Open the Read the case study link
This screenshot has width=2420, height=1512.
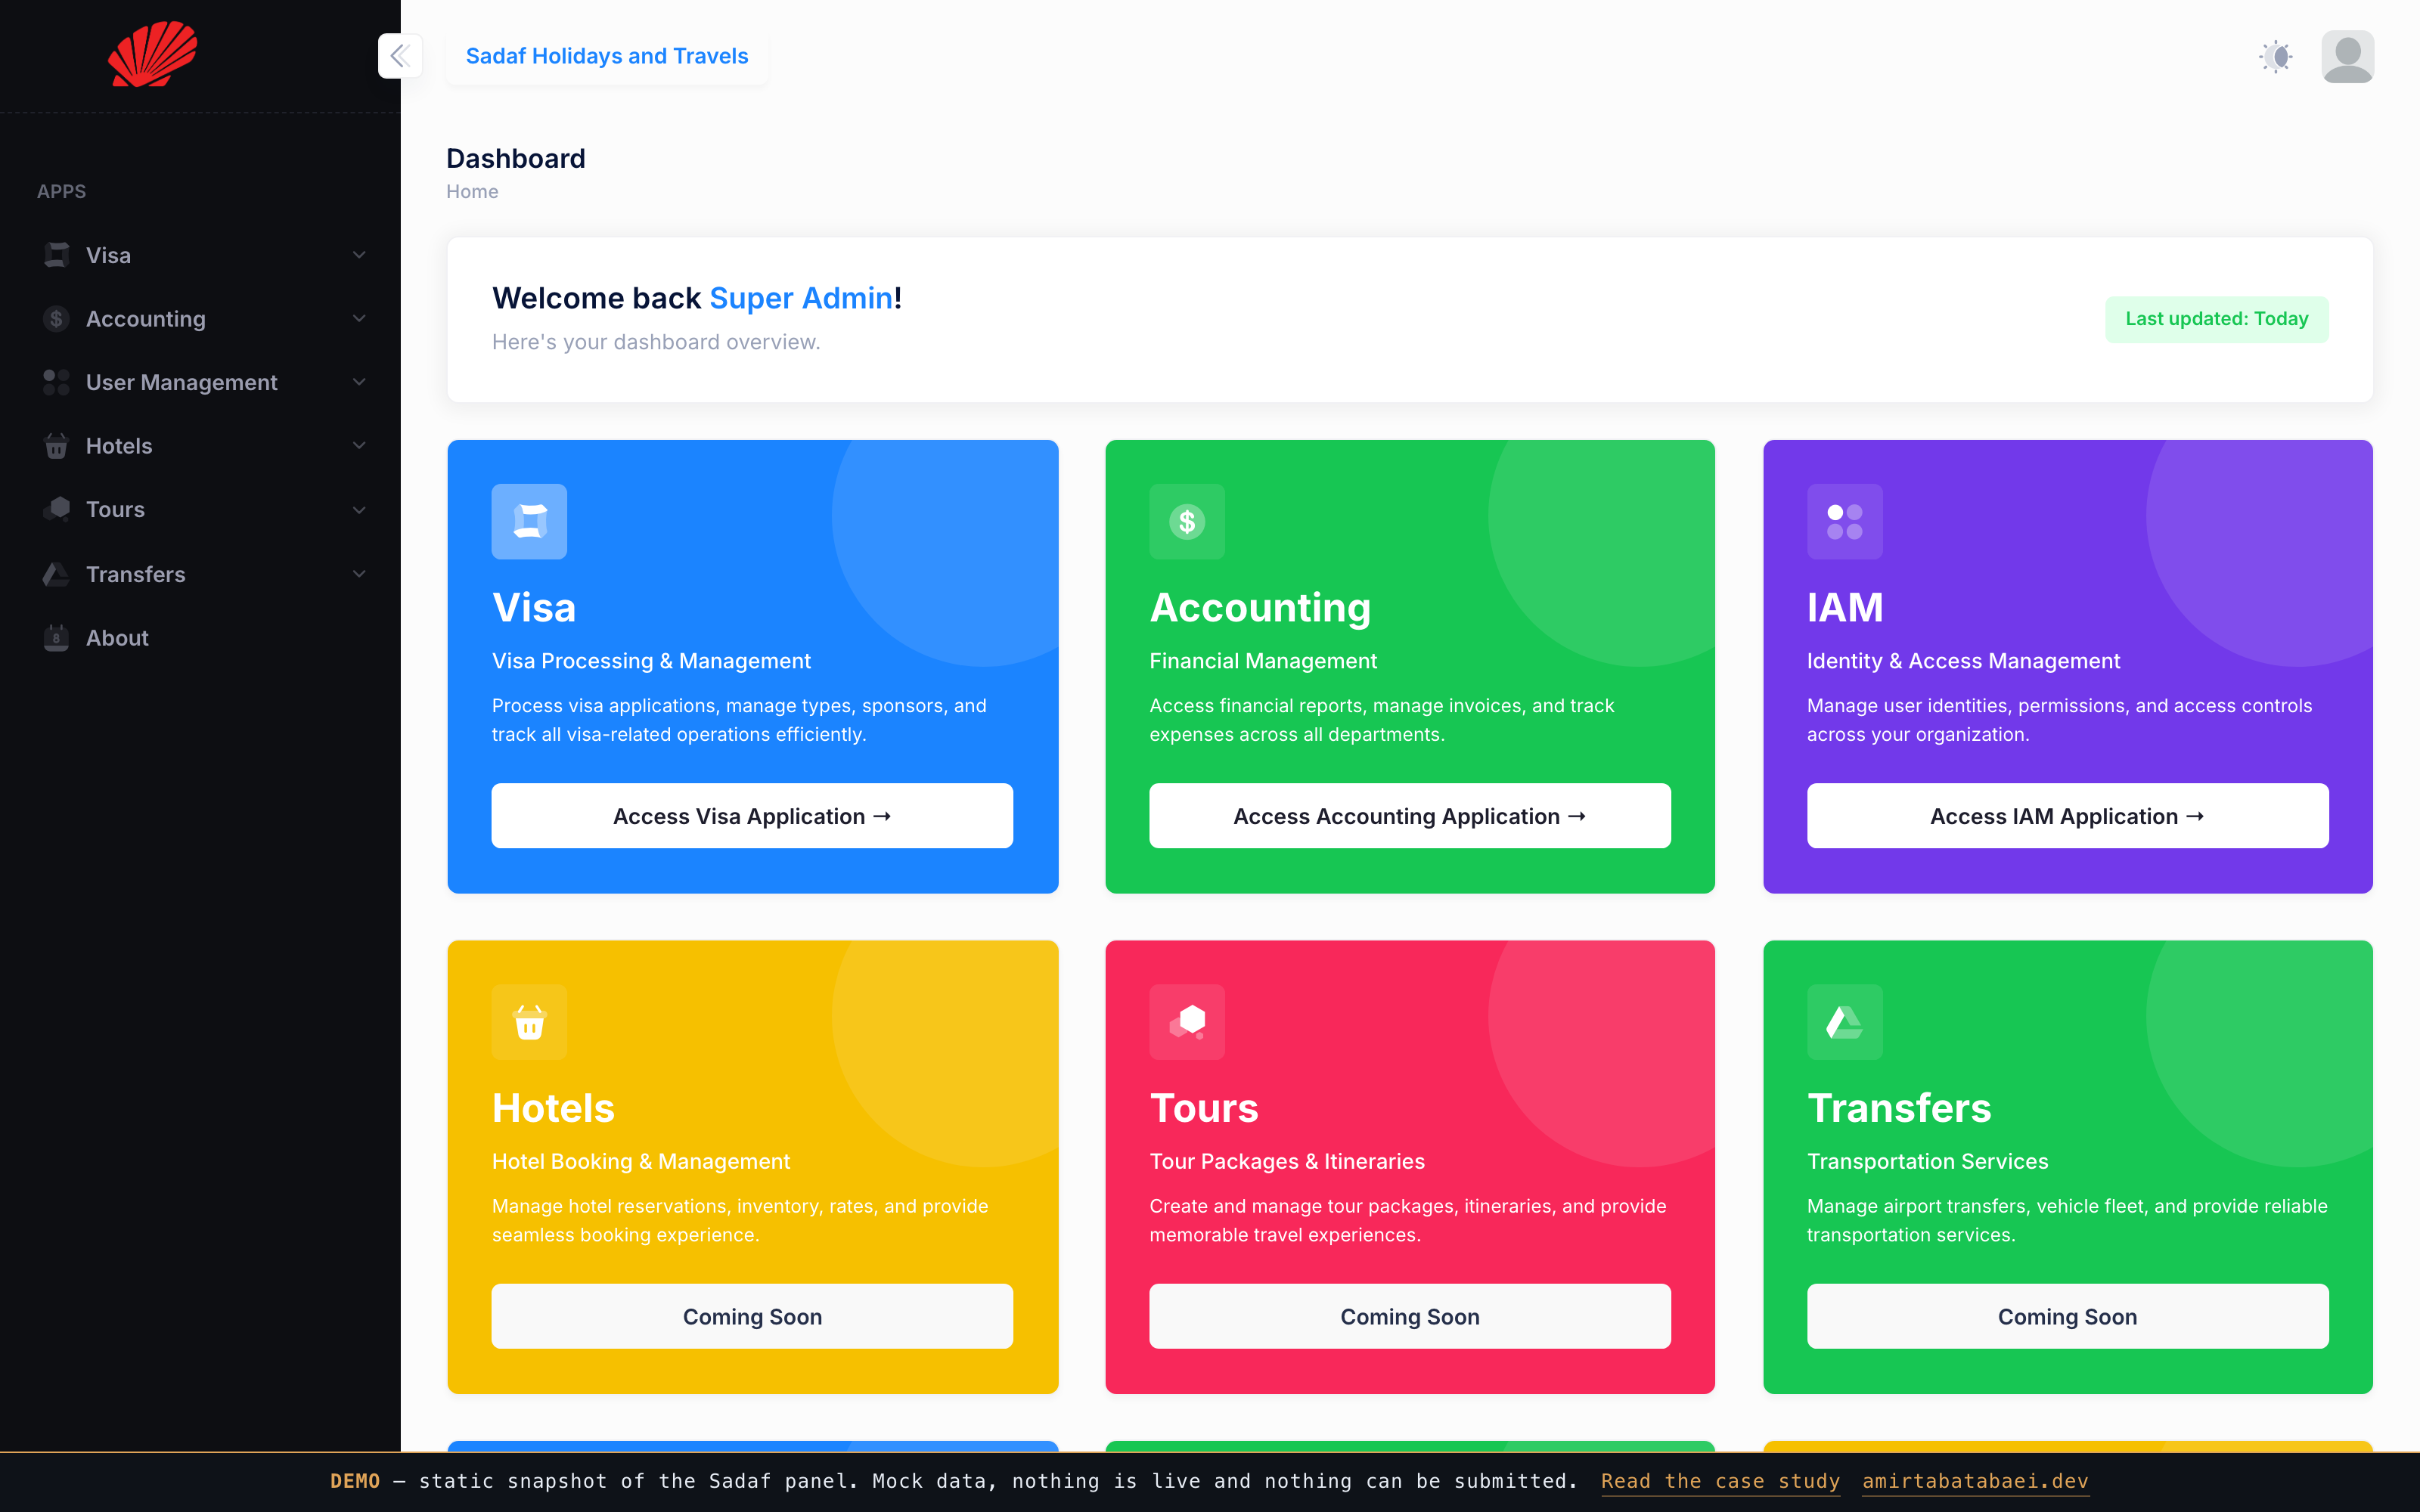click(x=1720, y=1481)
